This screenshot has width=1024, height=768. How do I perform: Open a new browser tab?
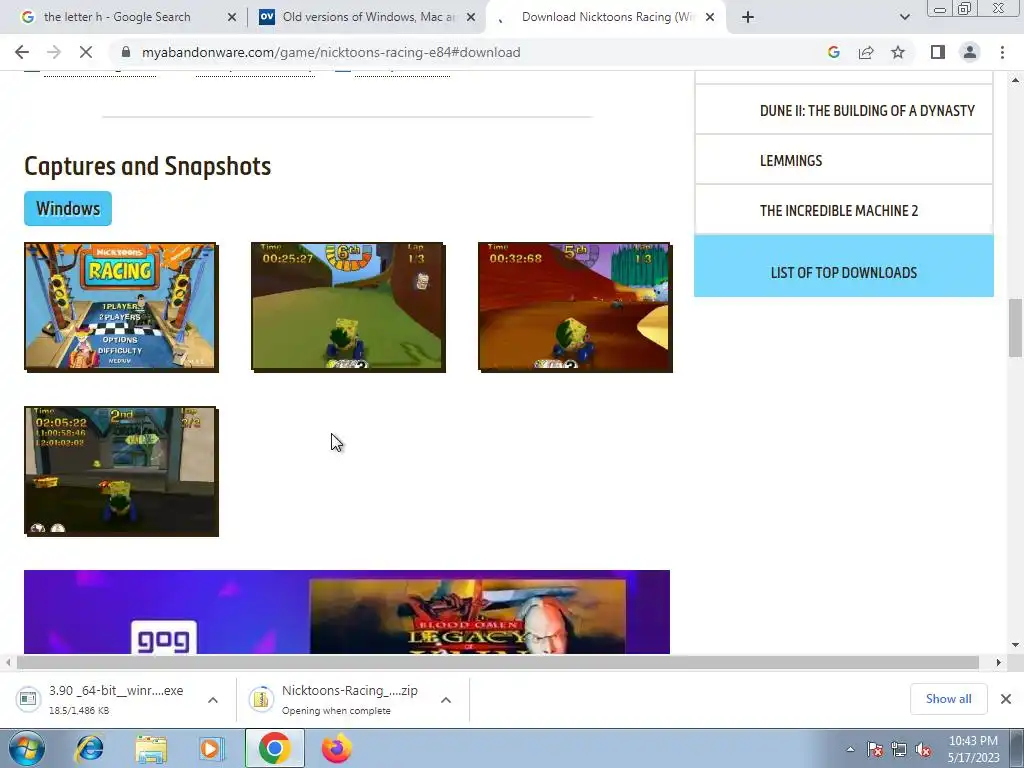(x=748, y=17)
